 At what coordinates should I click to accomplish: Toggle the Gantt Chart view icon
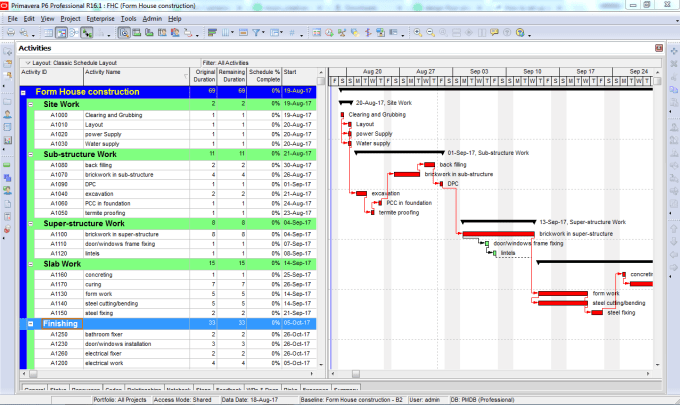61,33
